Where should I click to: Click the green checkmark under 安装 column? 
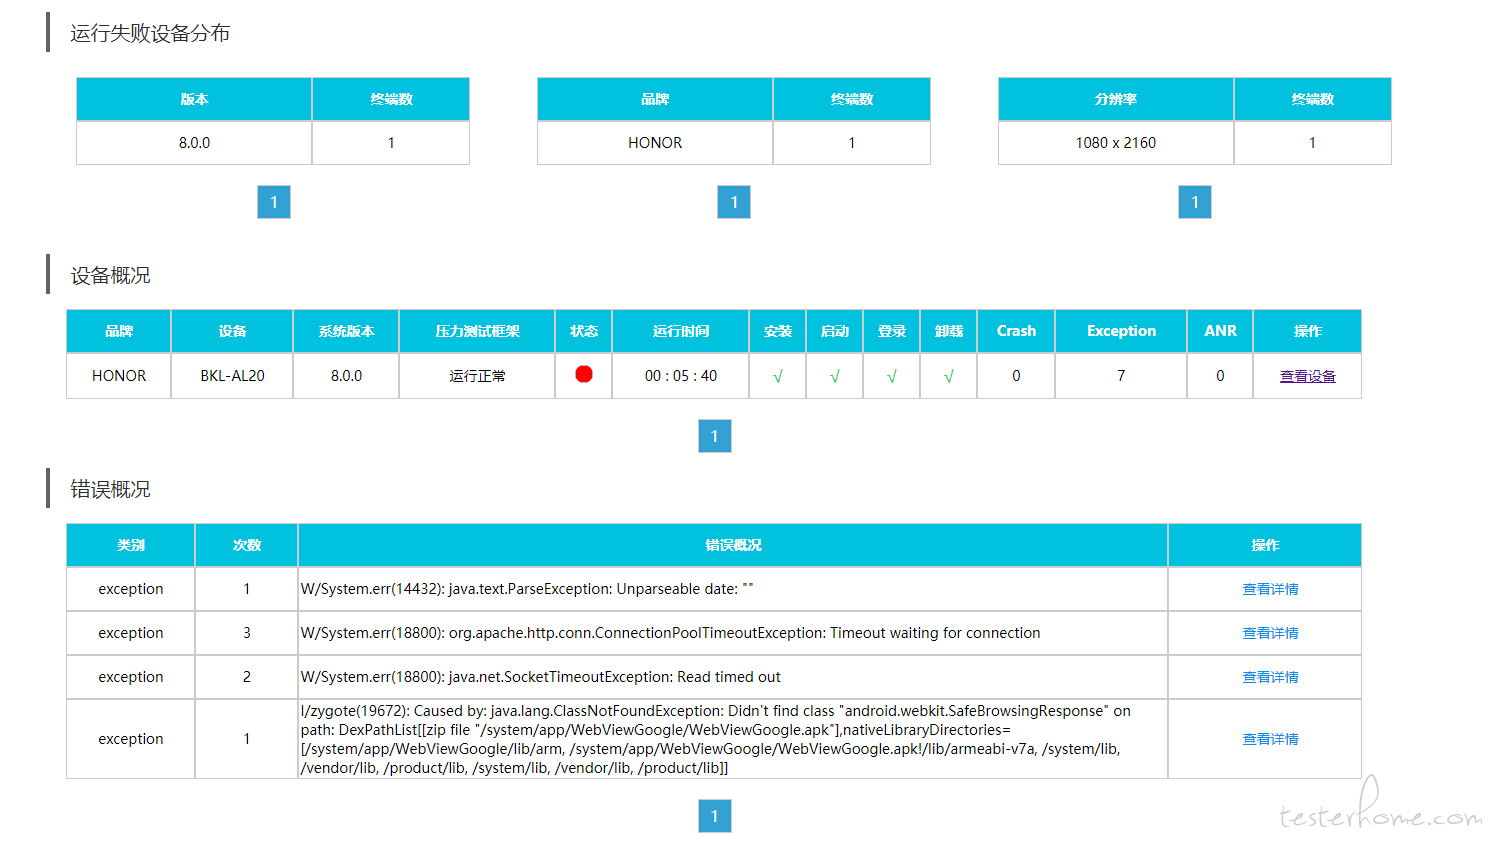(778, 377)
